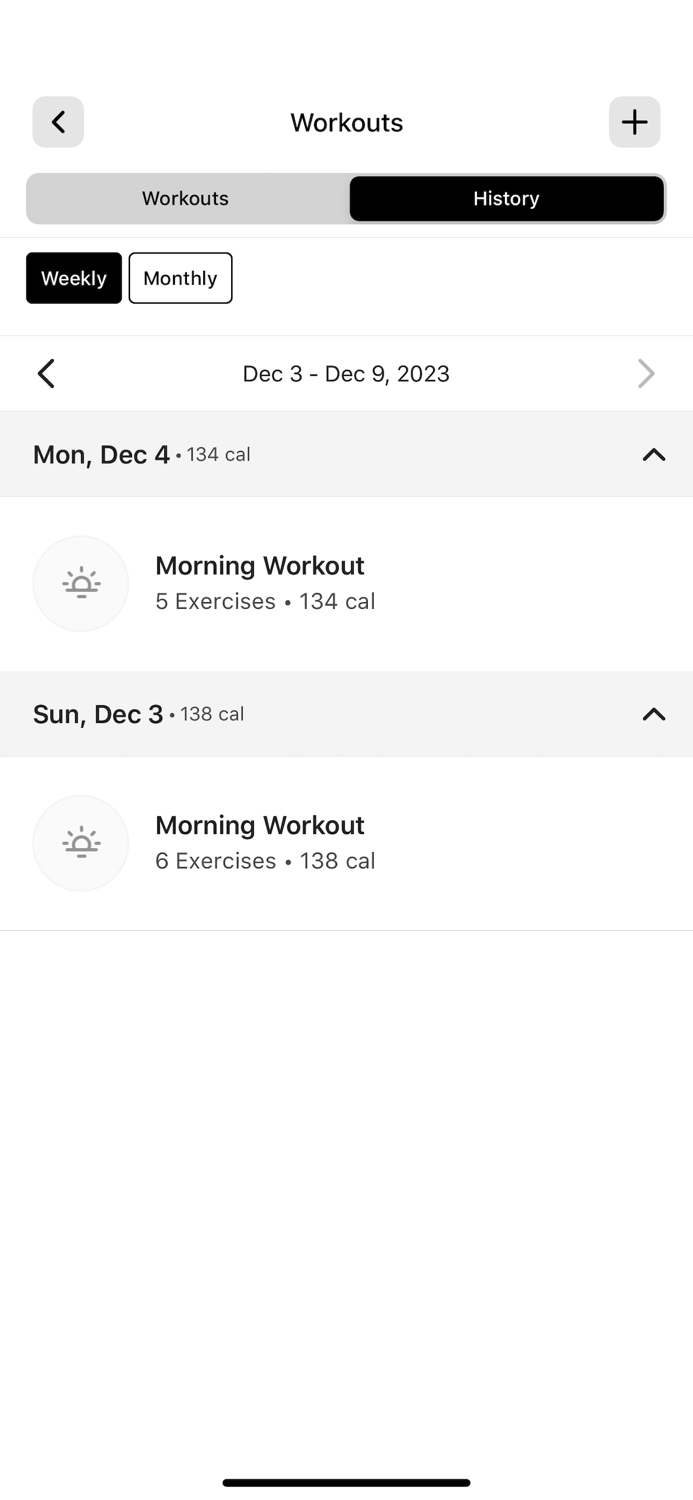Tap the home indicator bar at screen bottom
The width and height of the screenshot is (693, 1500).
pyautogui.click(x=346, y=1483)
